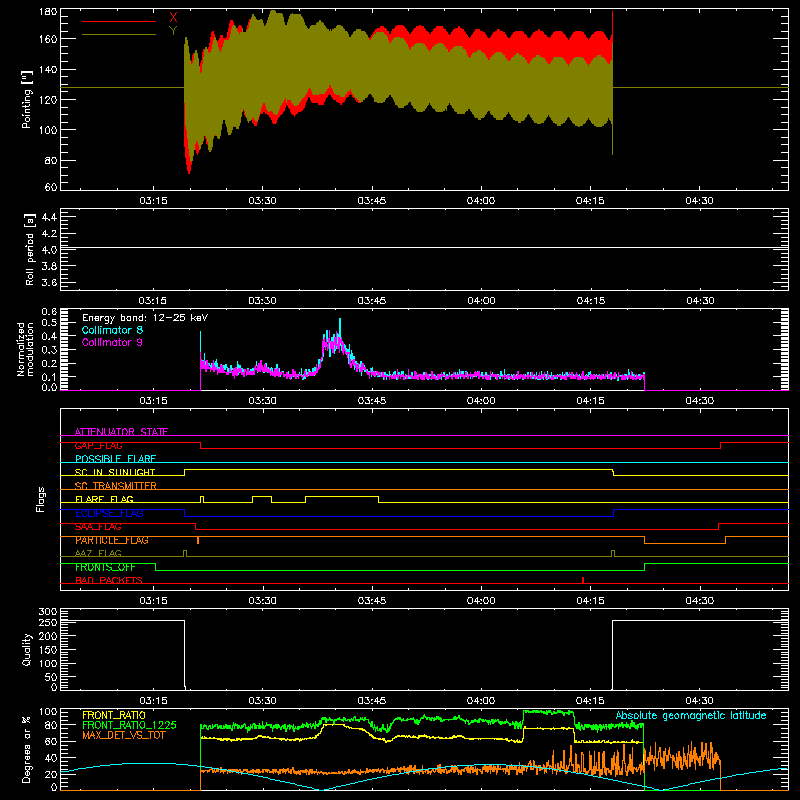Screen dimensions: 800x800
Task: Click the 'POSSIBLE_FLARE' flag label
Action: [x=115, y=459]
